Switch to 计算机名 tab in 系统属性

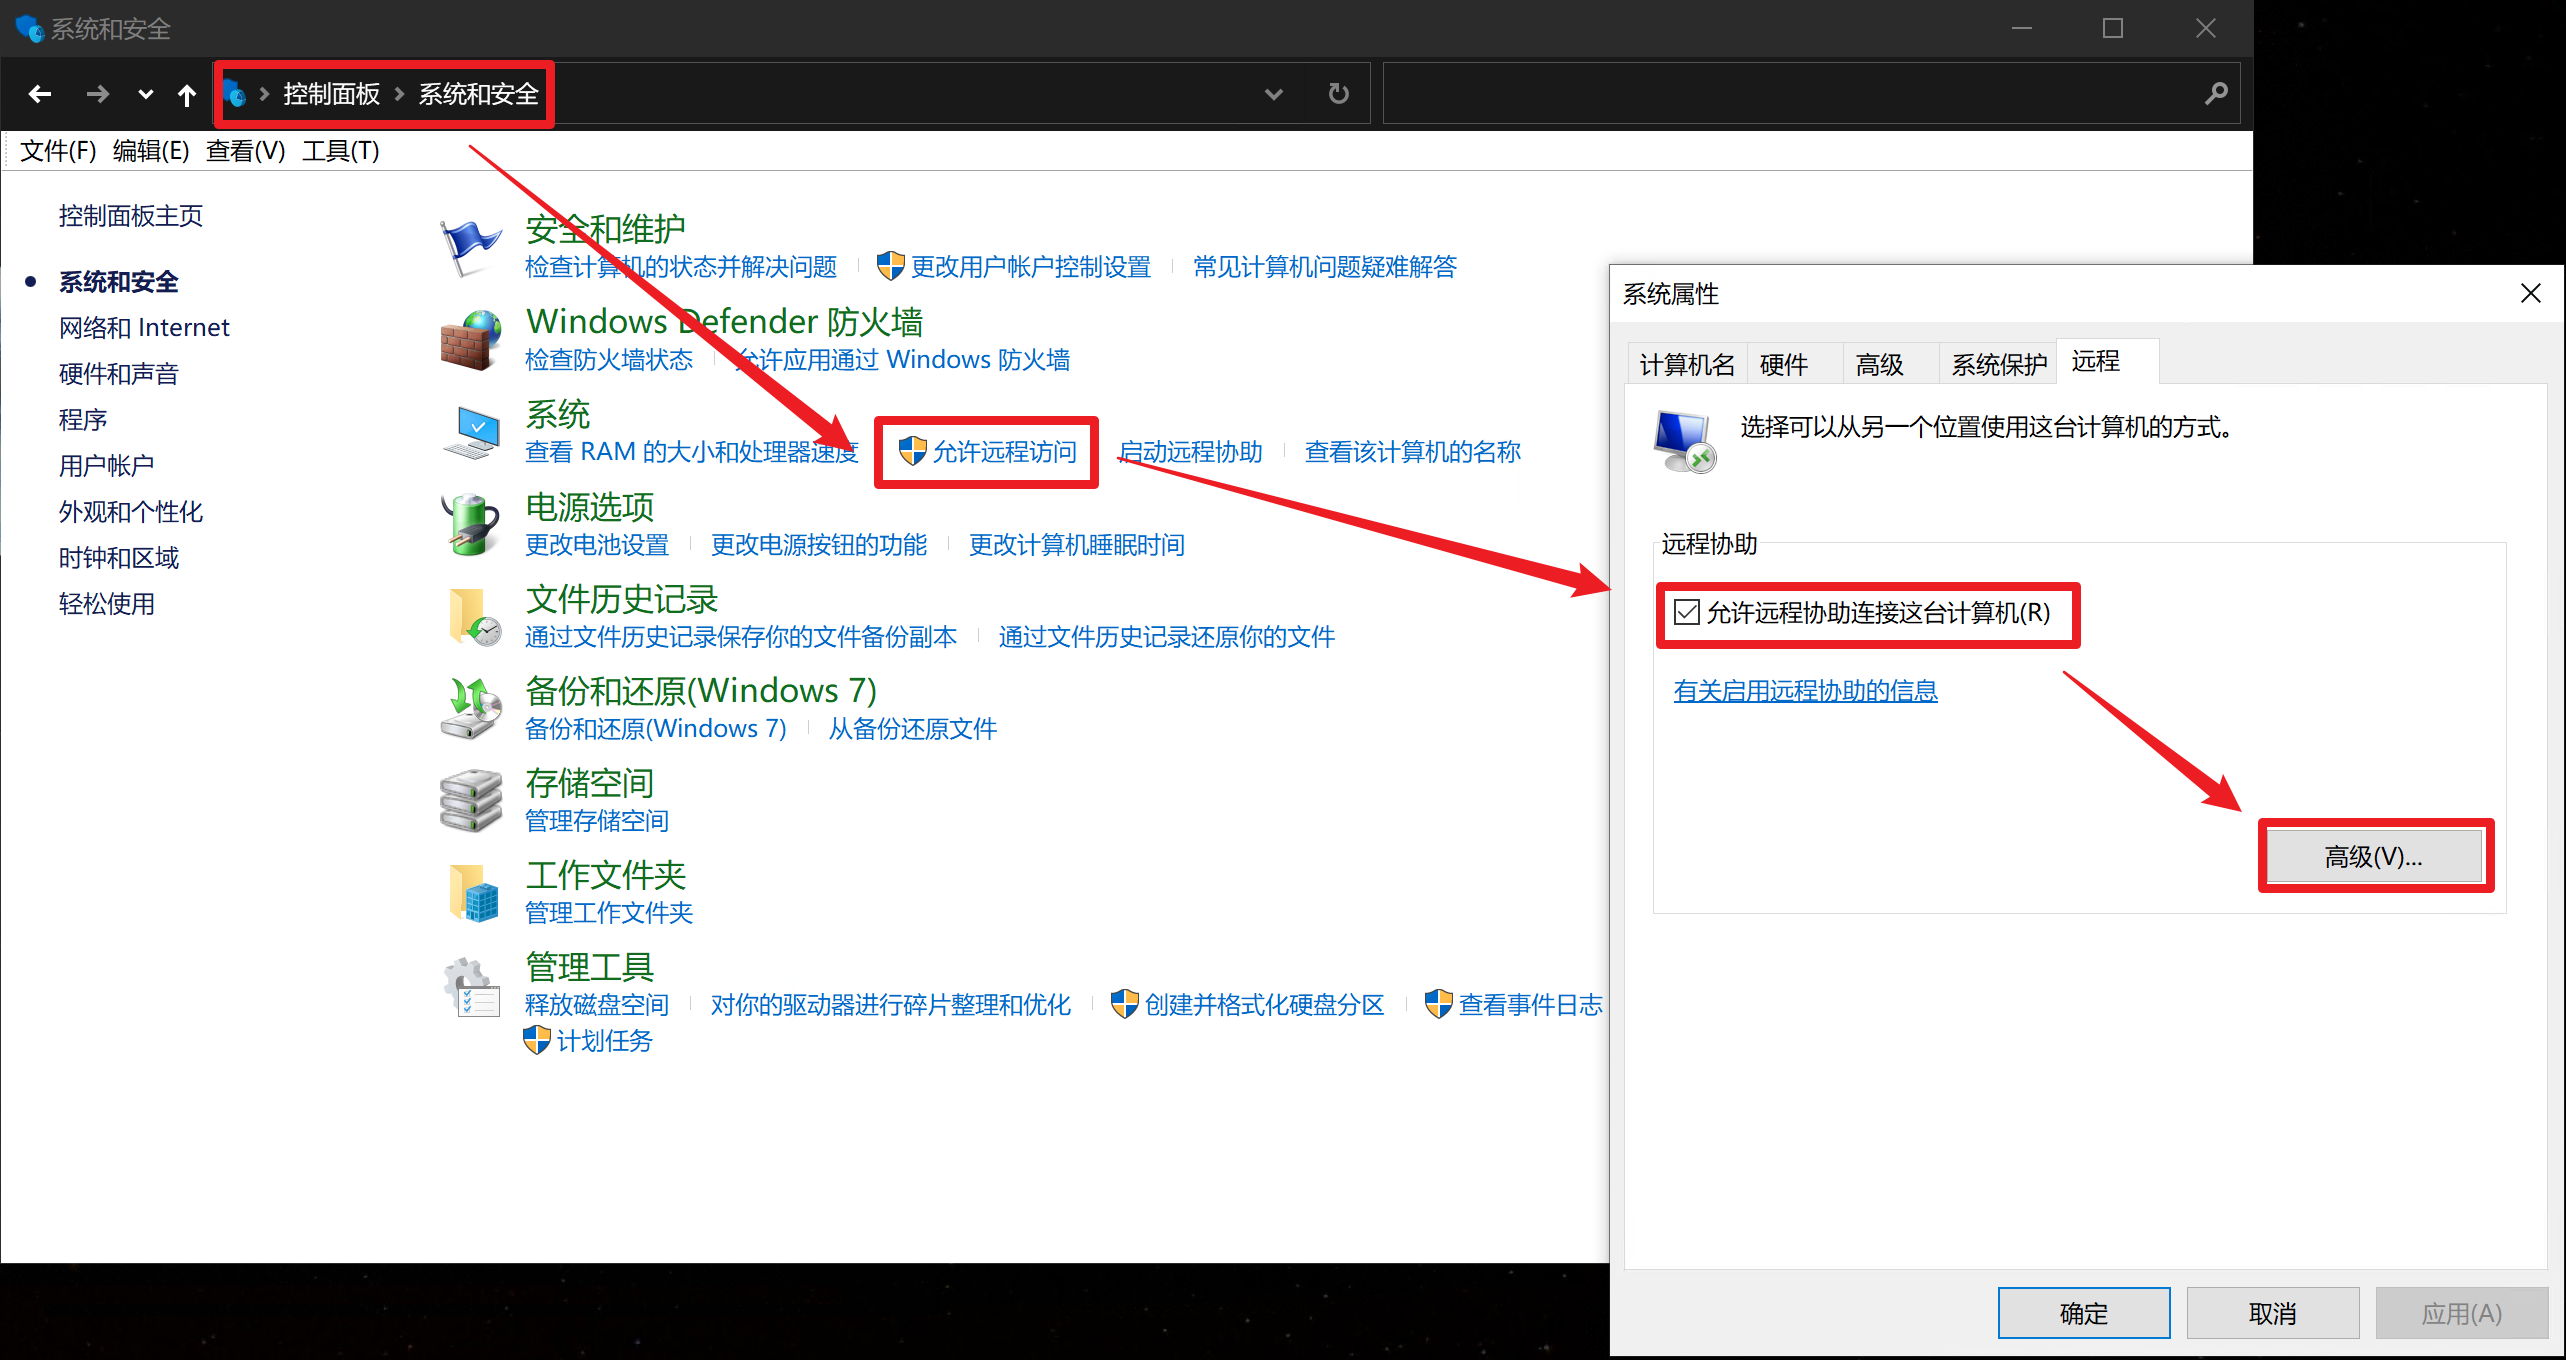(x=1687, y=364)
